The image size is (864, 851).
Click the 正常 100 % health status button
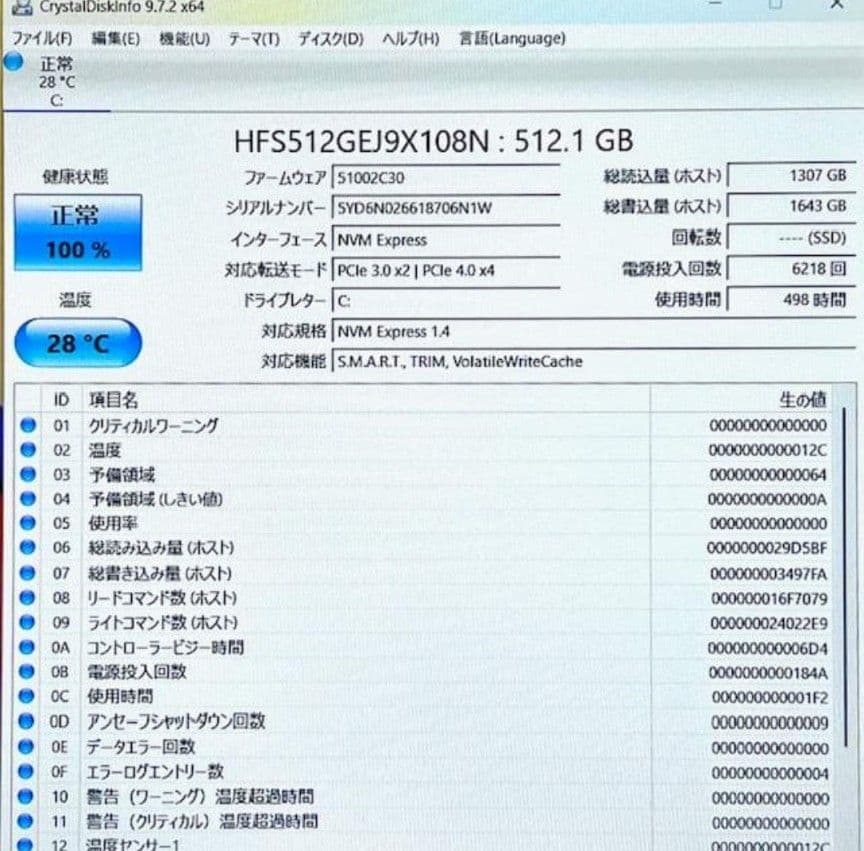(78, 232)
